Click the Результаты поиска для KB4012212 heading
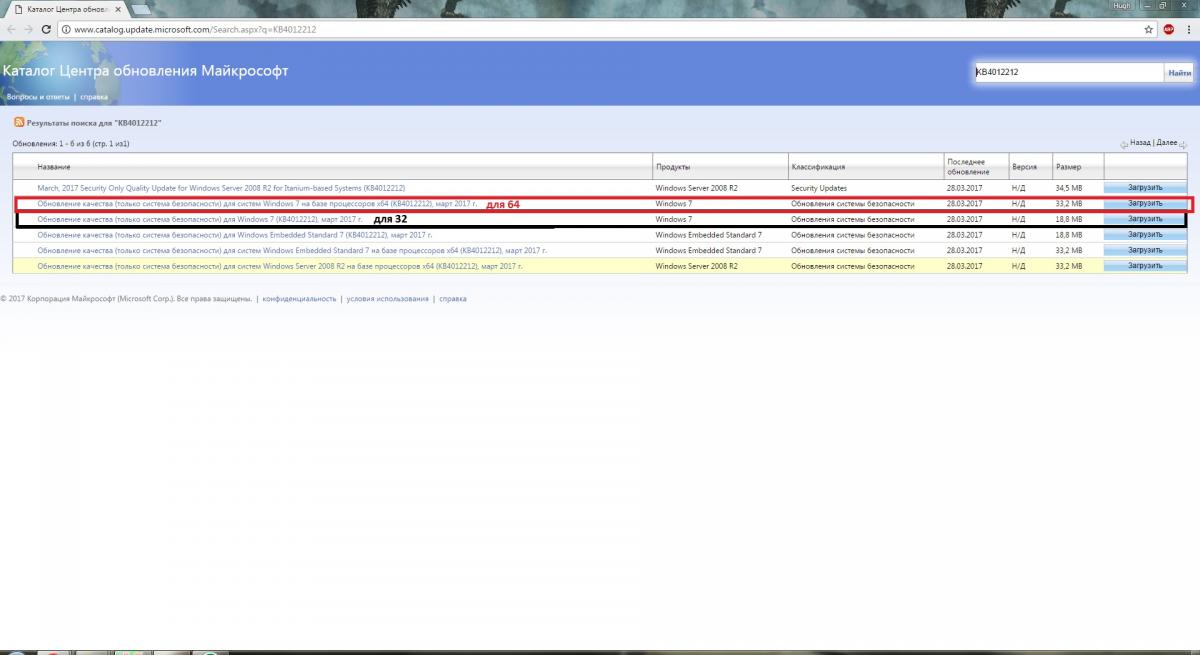The width and height of the screenshot is (1200, 655). [x=94, y=122]
